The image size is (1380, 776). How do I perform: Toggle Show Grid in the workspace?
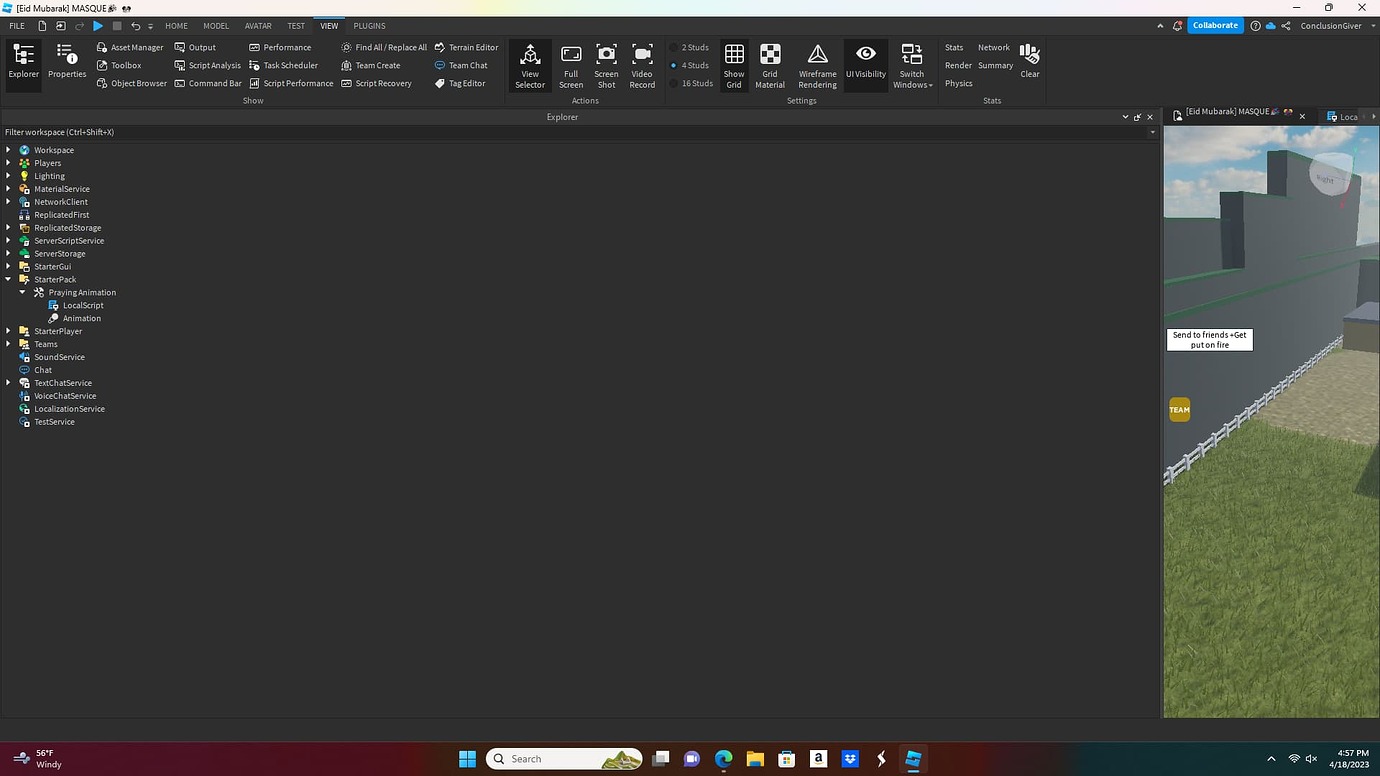733,64
